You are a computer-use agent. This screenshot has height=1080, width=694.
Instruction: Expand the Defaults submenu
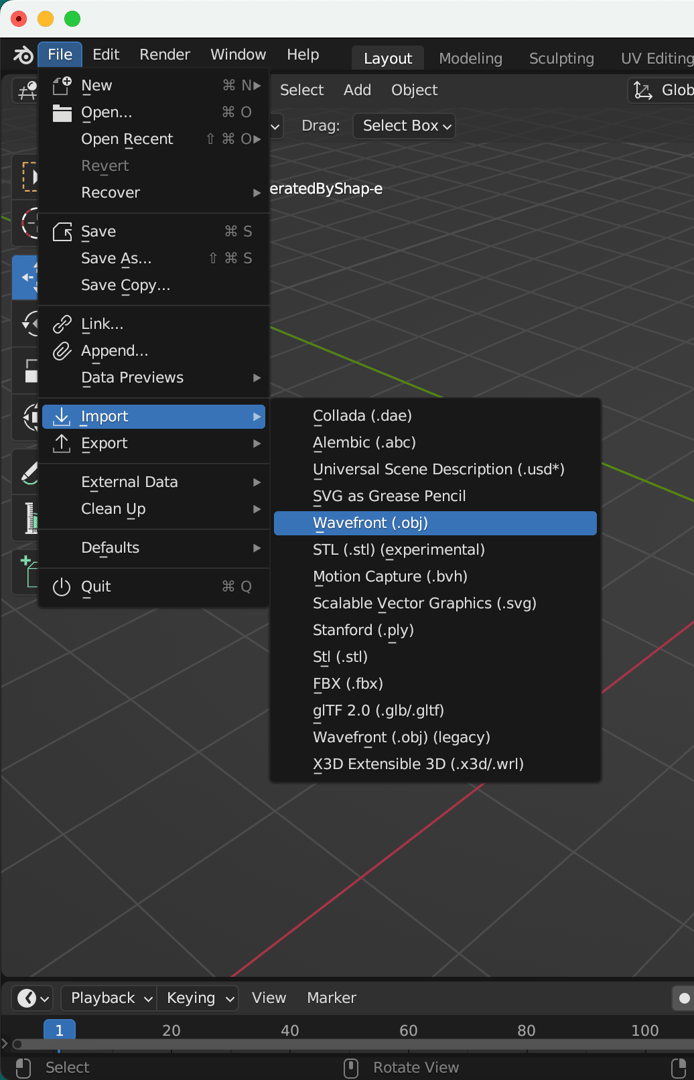[154, 548]
